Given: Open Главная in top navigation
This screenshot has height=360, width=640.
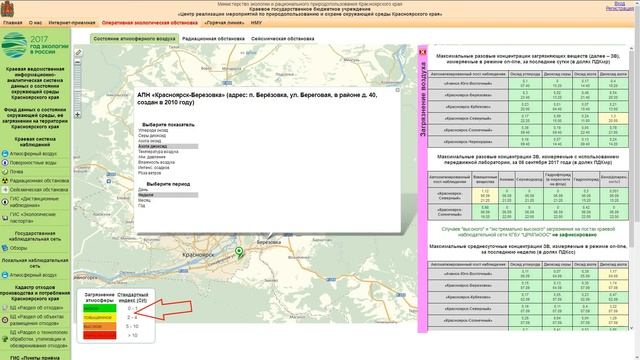Looking at the screenshot, I should click(13, 23).
